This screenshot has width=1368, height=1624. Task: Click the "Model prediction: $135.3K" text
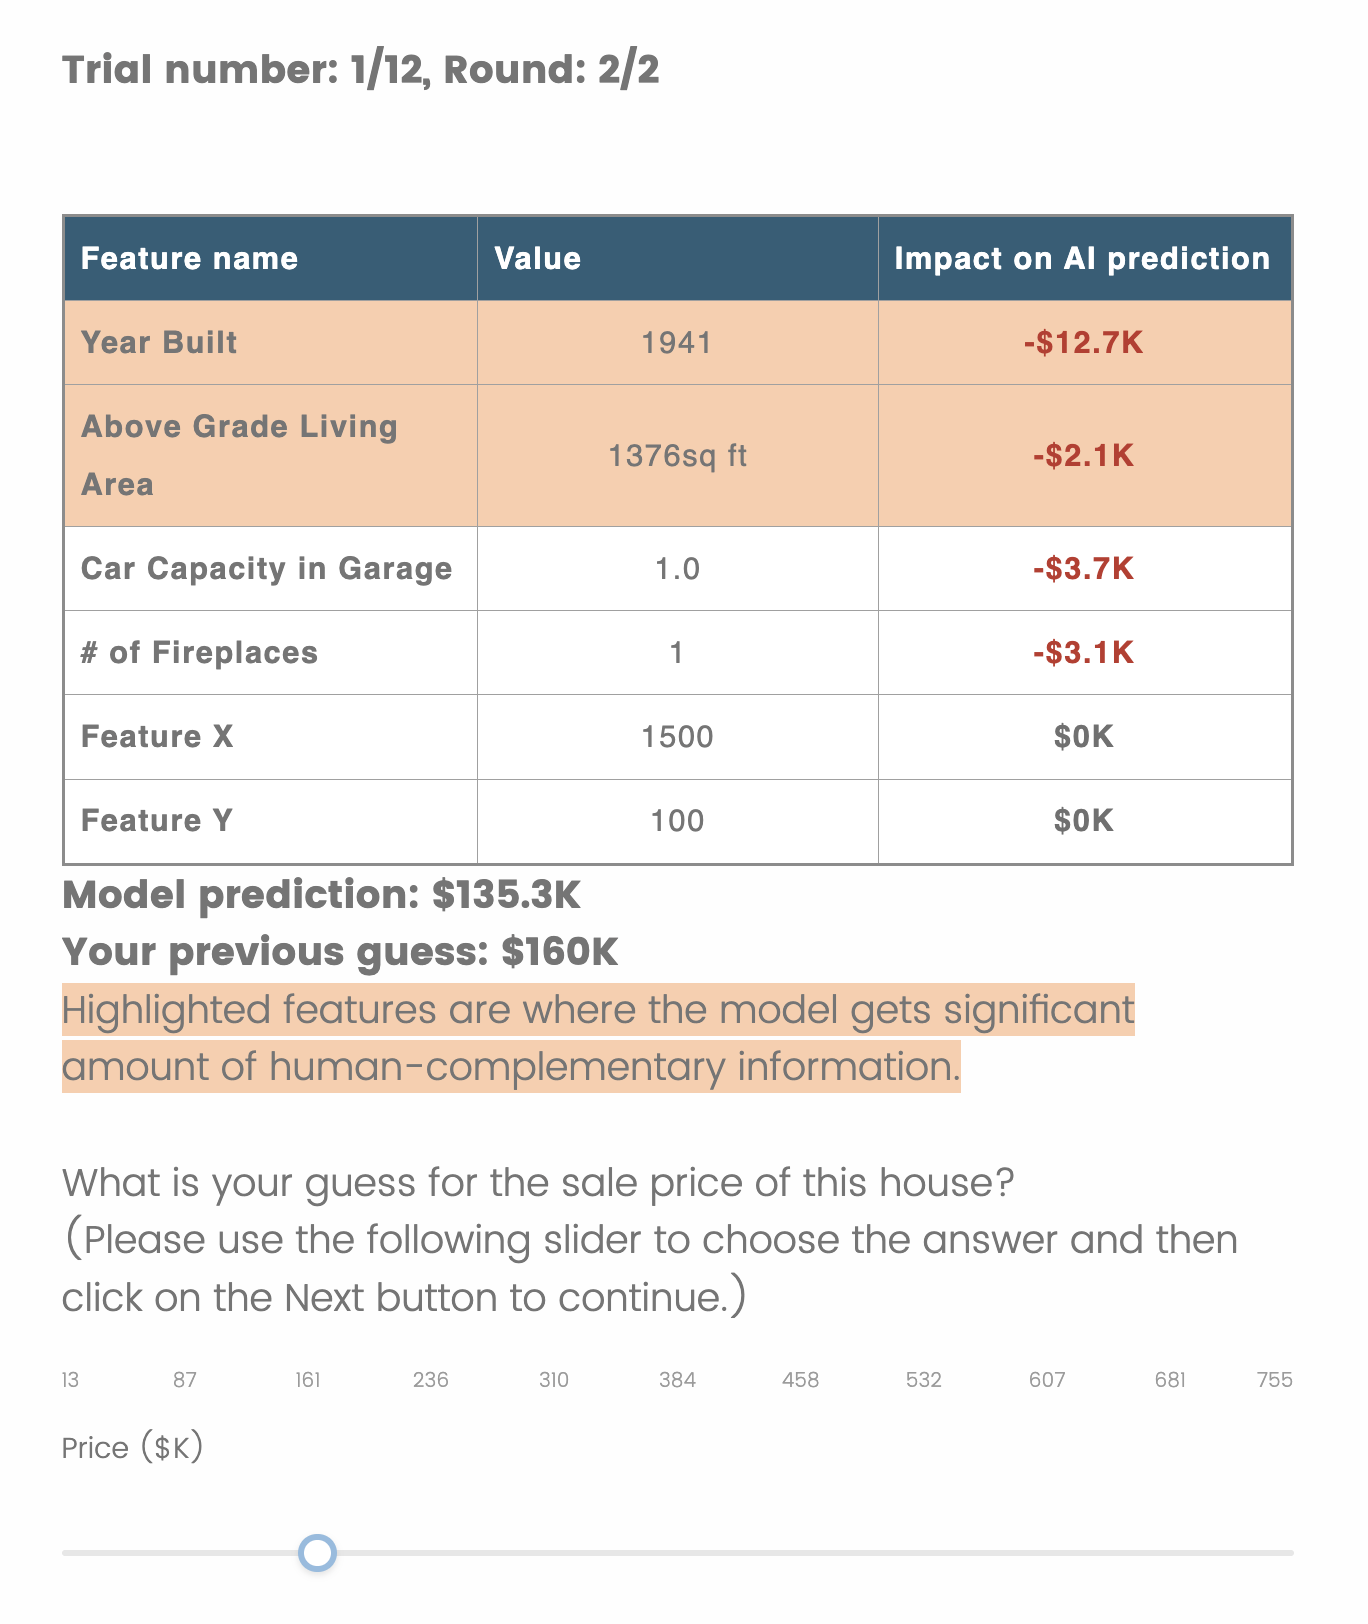(x=321, y=894)
